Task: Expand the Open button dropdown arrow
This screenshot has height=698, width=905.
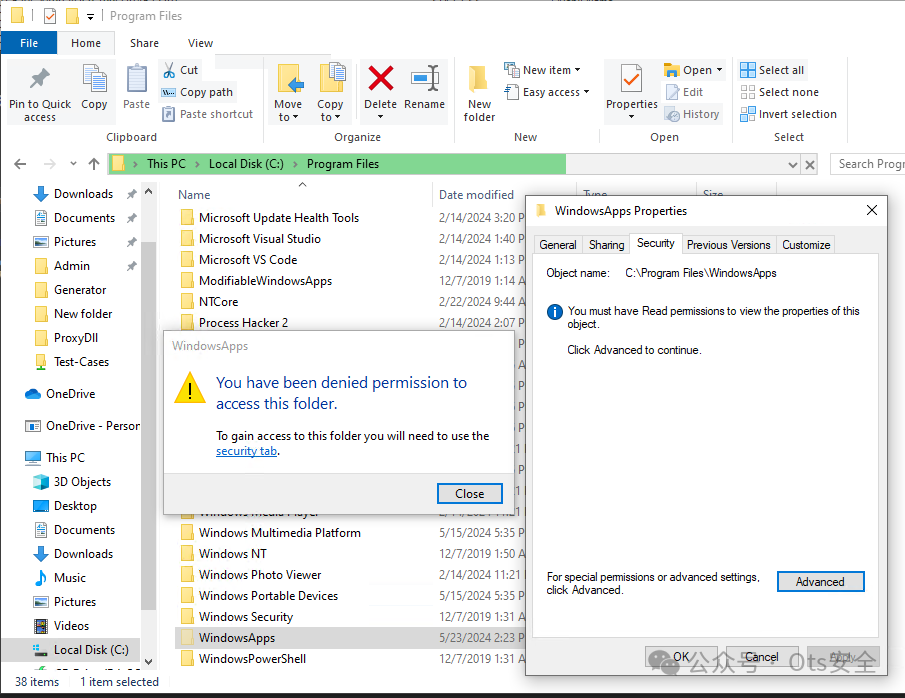Action: pos(719,70)
